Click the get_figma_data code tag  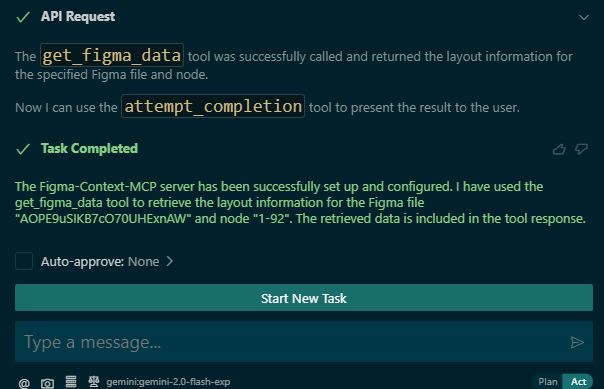[x=112, y=55]
